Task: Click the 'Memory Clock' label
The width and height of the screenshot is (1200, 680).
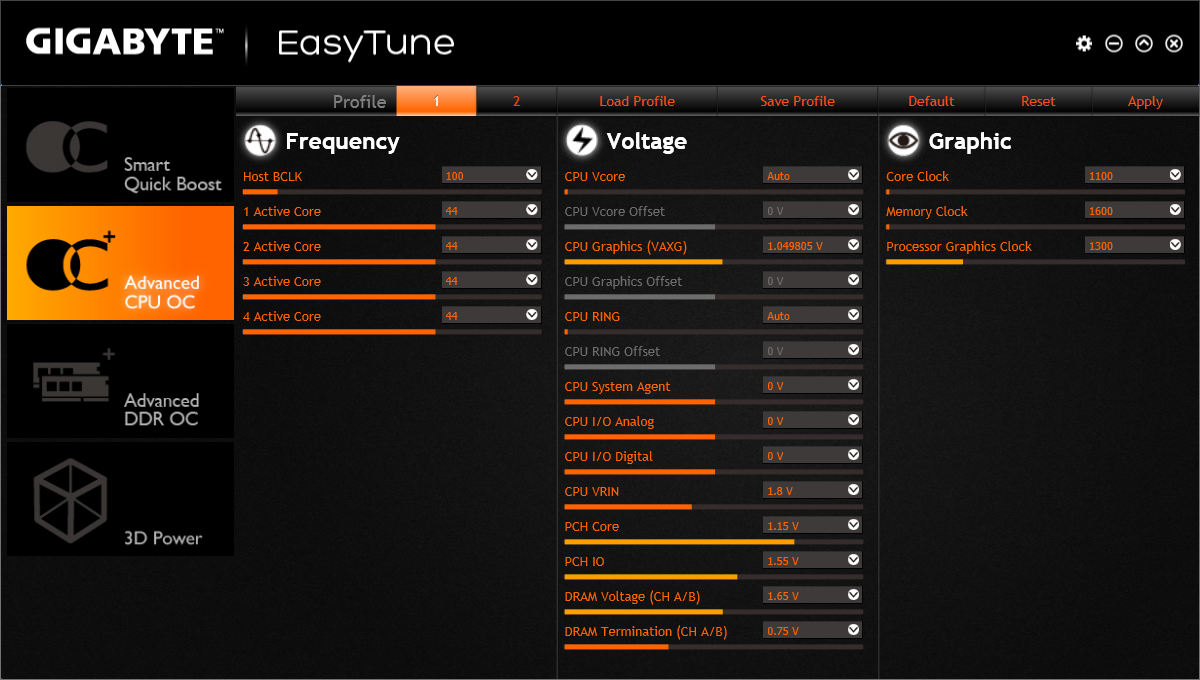Action: pyautogui.click(x=927, y=211)
